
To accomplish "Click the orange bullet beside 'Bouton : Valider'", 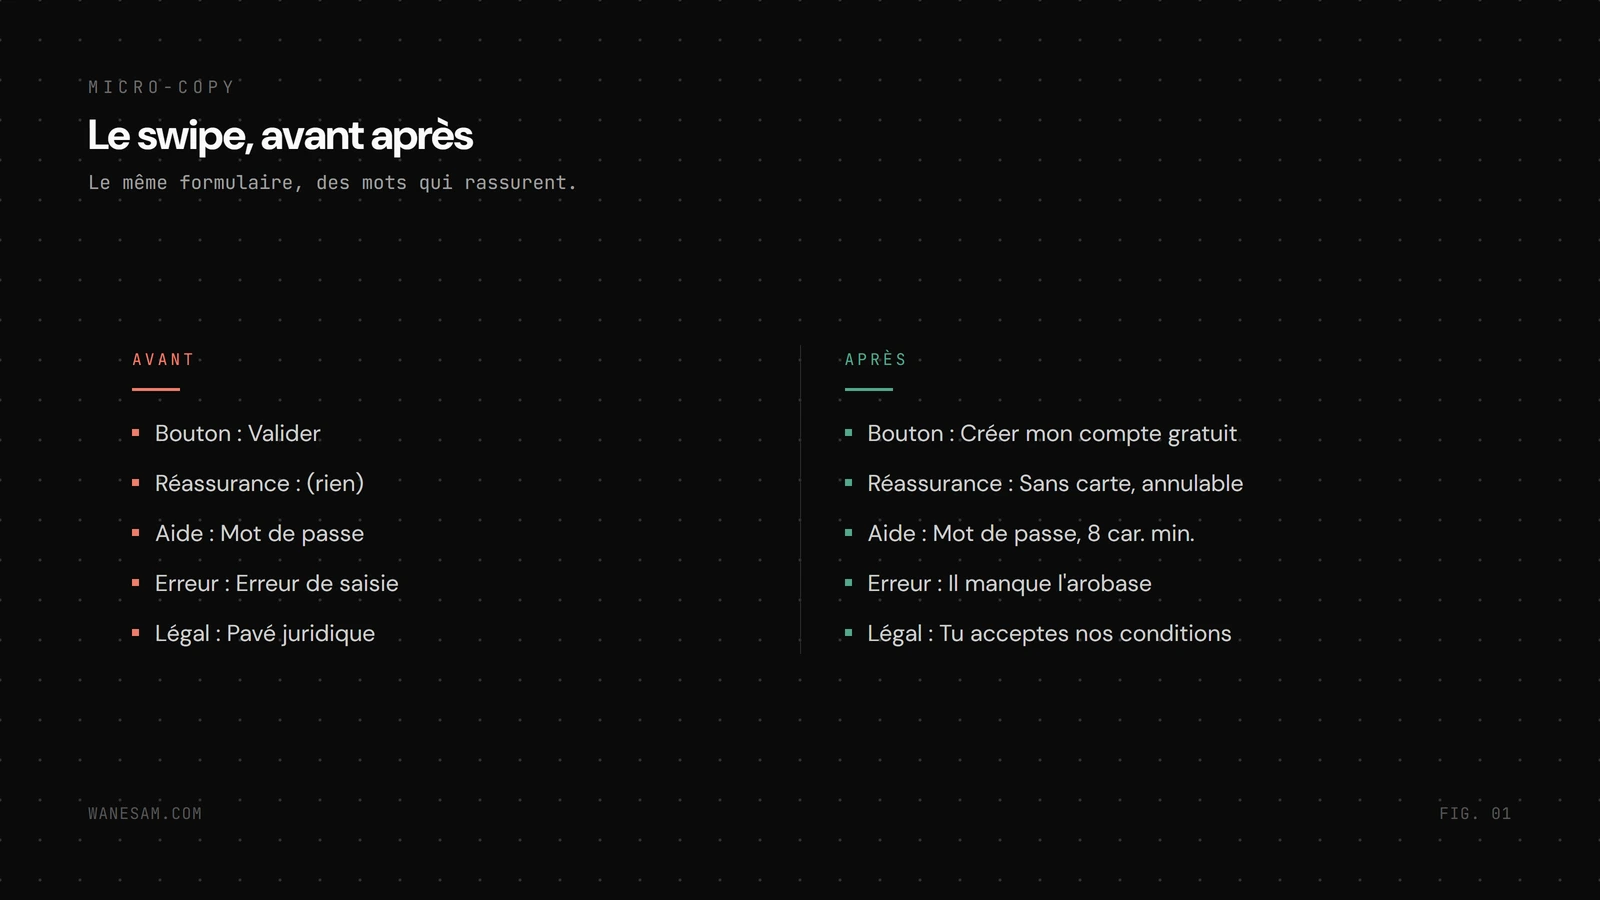I will 136,433.
